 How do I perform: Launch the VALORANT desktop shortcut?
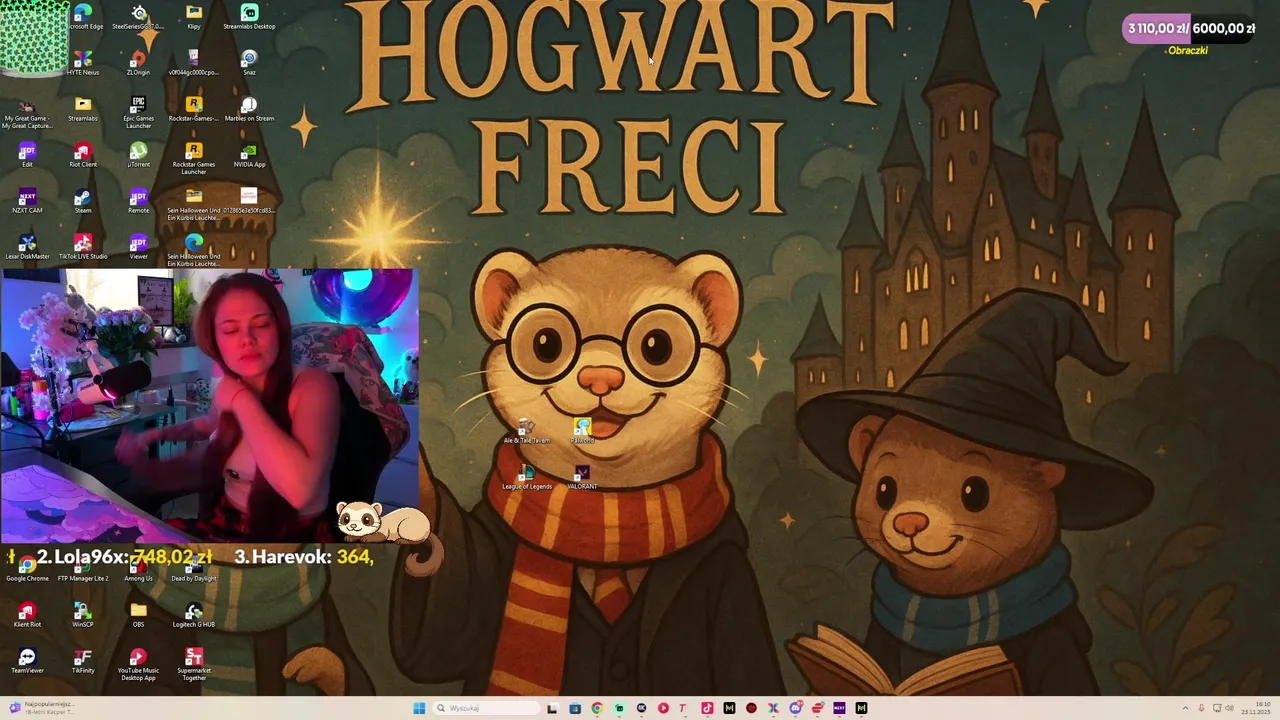click(x=582, y=477)
